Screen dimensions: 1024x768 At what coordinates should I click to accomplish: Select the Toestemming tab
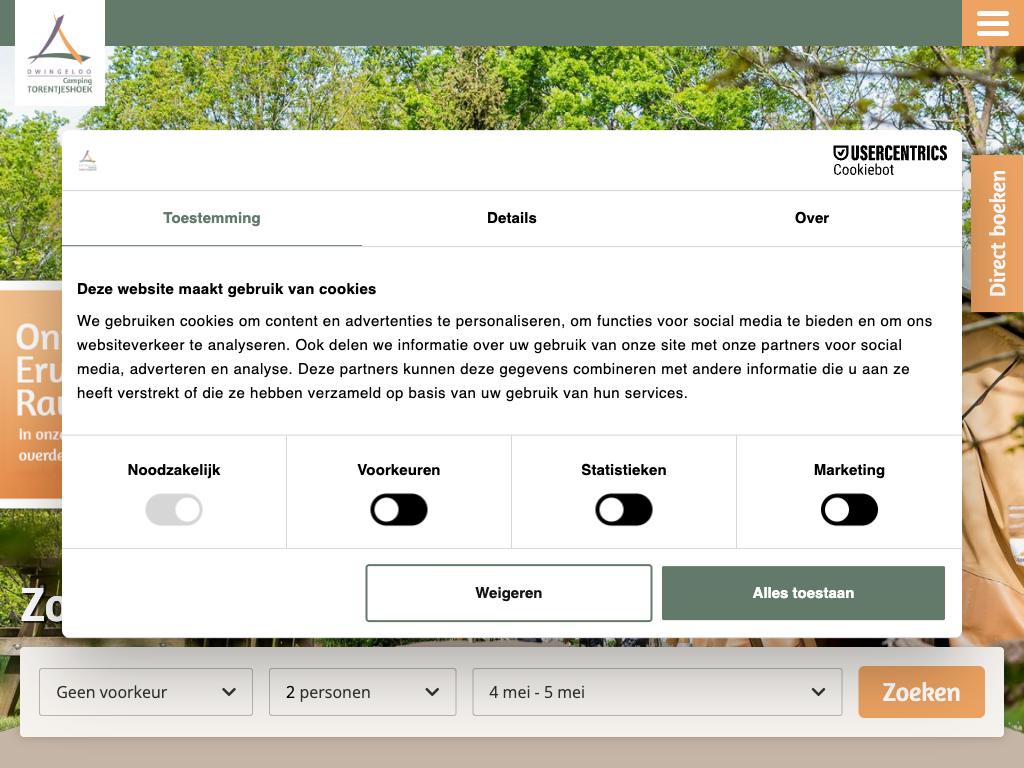(212, 218)
